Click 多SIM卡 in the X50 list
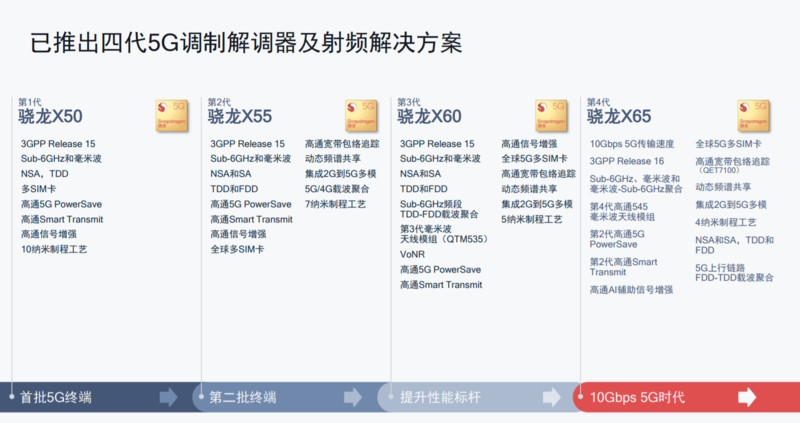 point(38,189)
